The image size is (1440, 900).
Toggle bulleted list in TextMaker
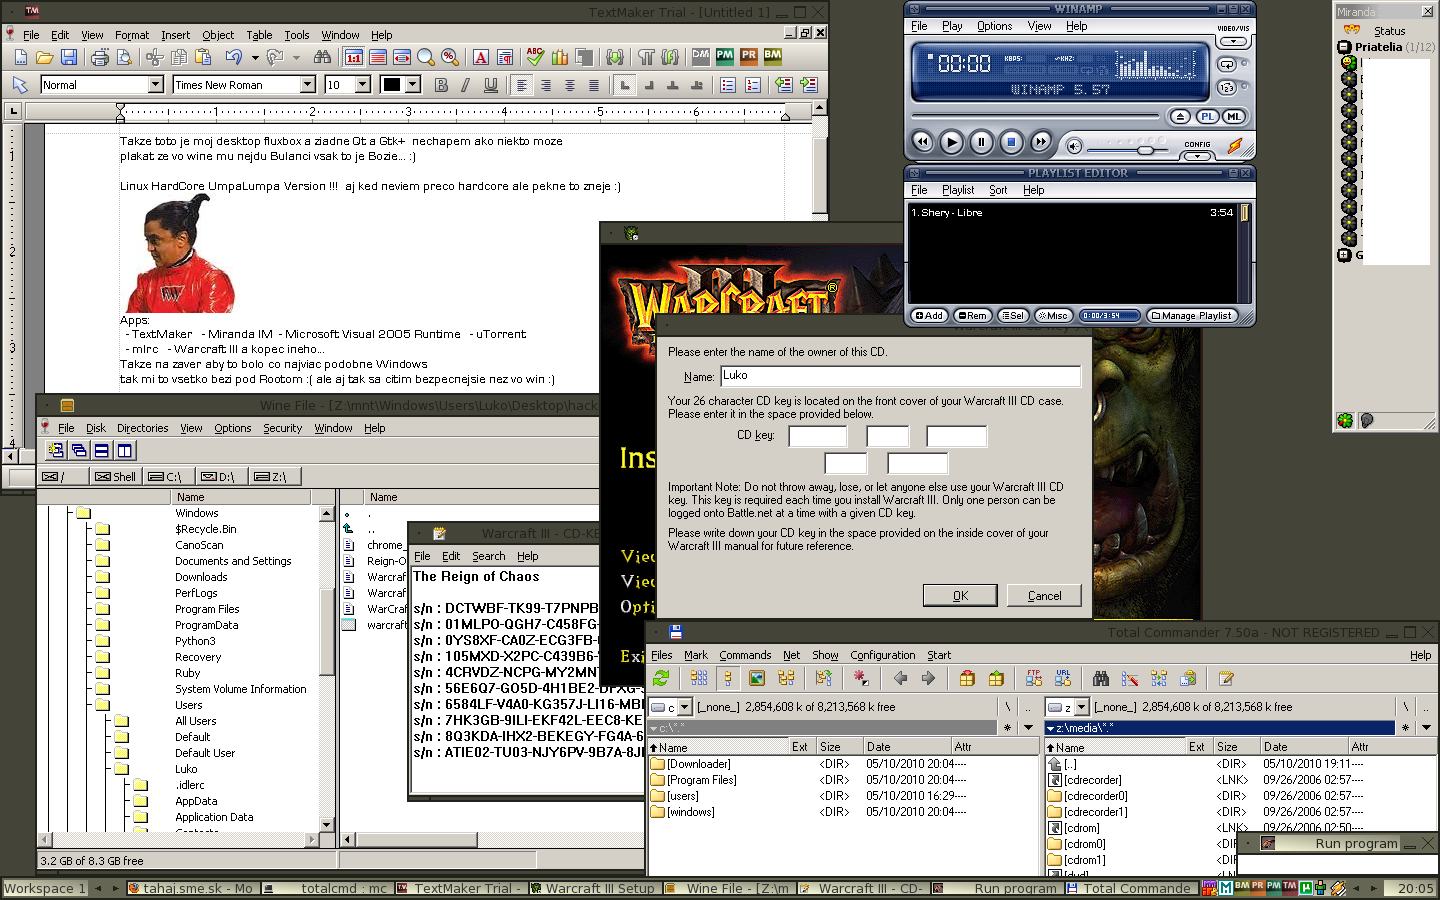pyautogui.click(x=728, y=85)
